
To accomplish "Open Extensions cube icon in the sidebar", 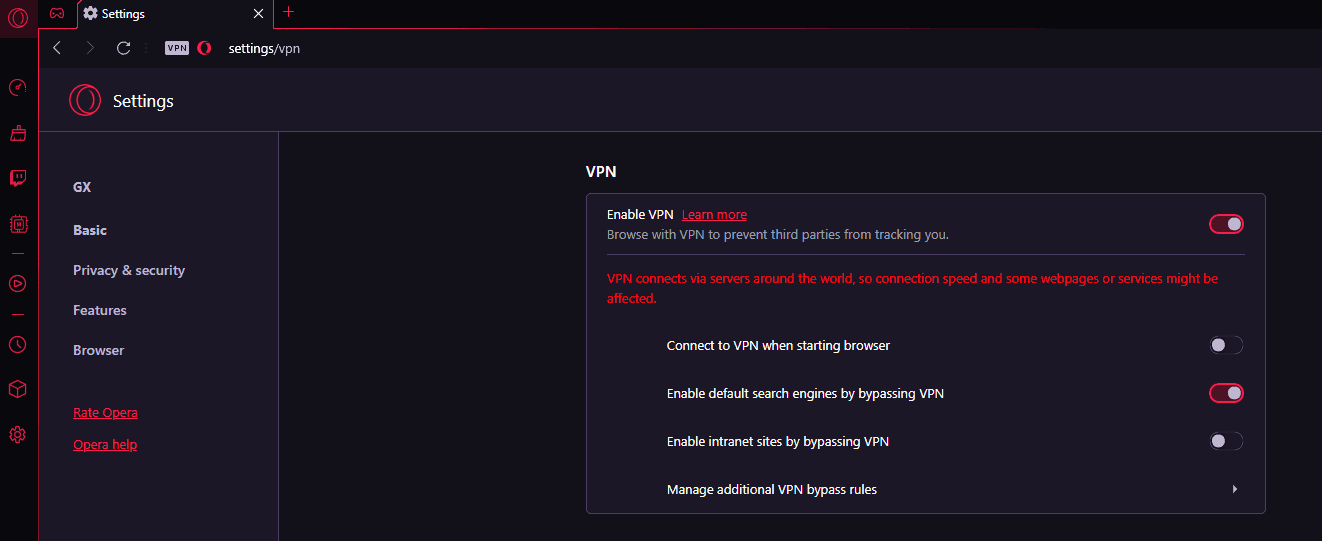I will click(17, 389).
